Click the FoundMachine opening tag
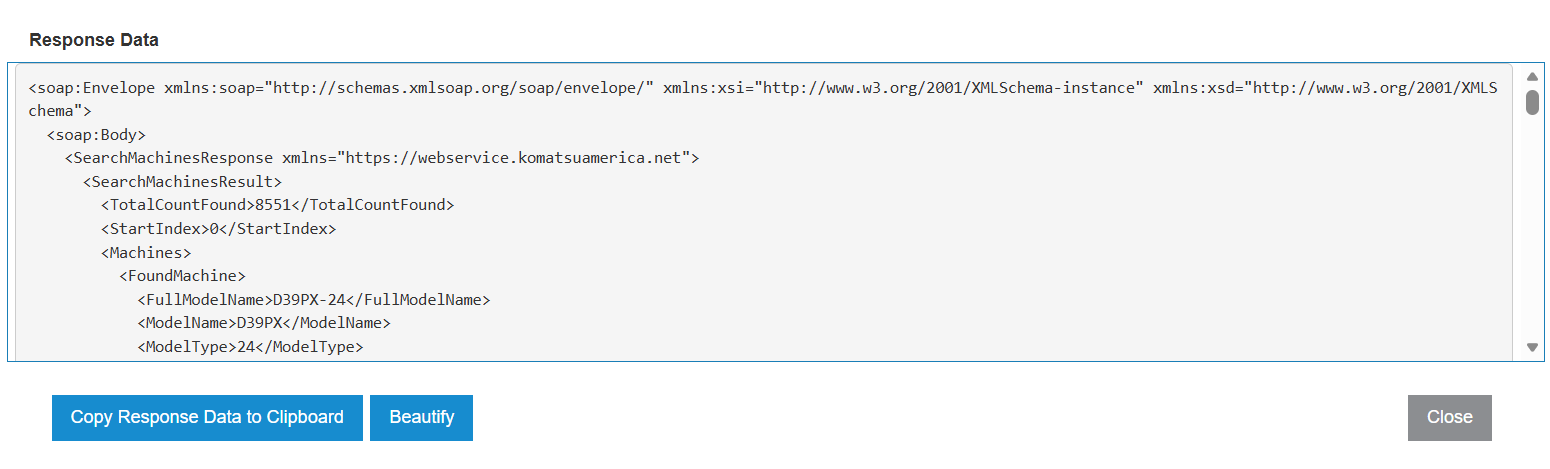 point(182,276)
